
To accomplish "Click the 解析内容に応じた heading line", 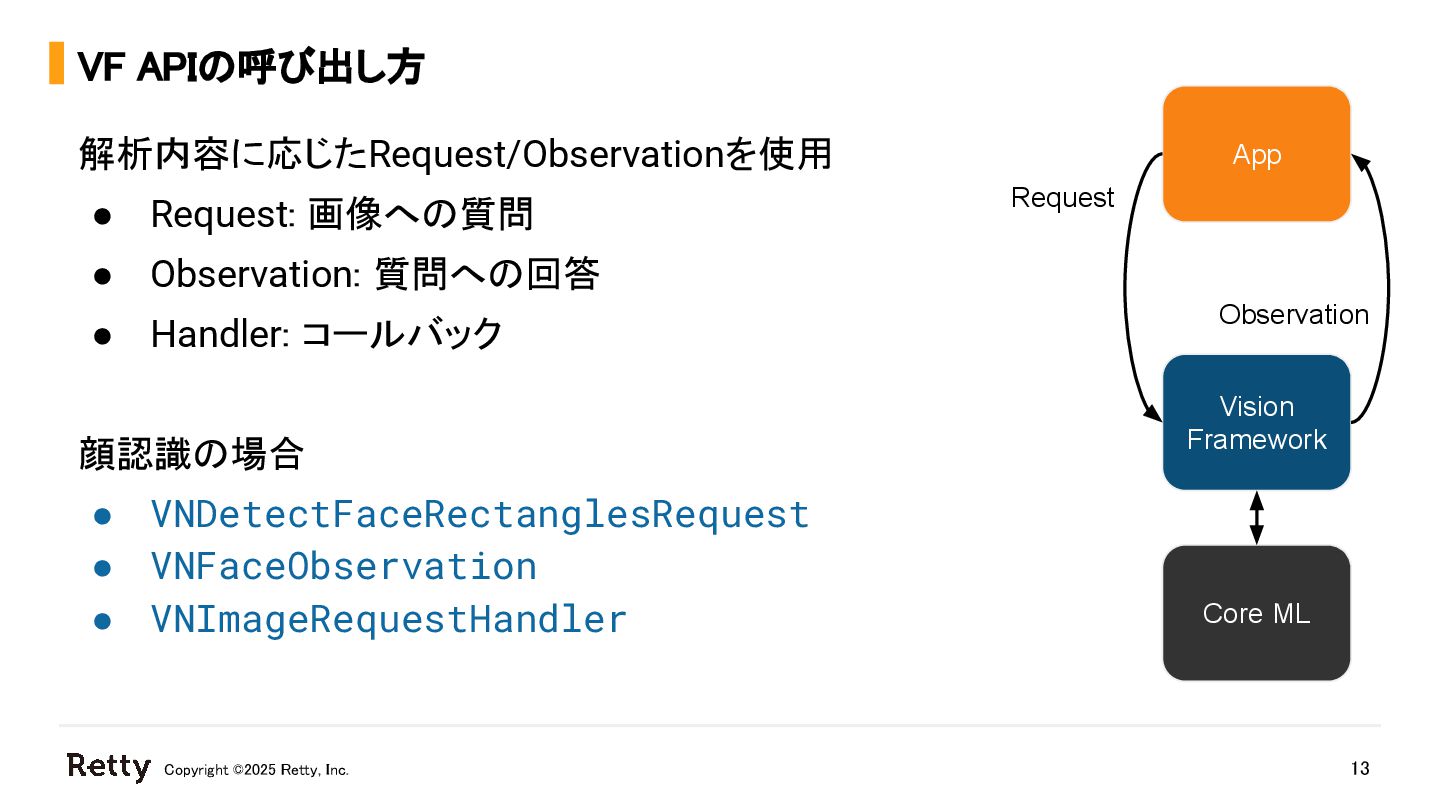I will click(x=455, y=154).
